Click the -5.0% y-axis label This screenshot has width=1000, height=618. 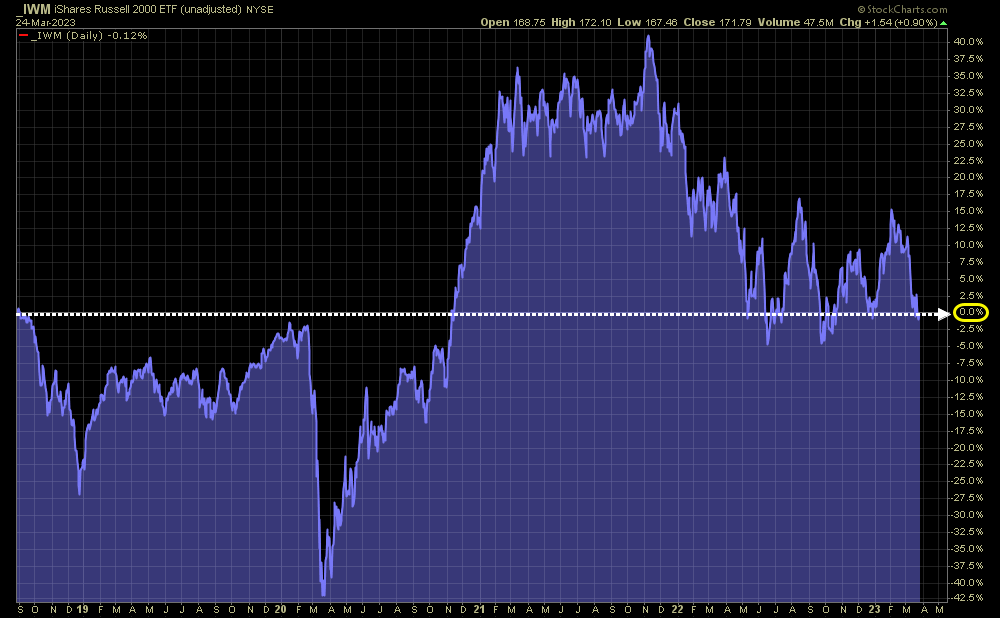(969, 346)
